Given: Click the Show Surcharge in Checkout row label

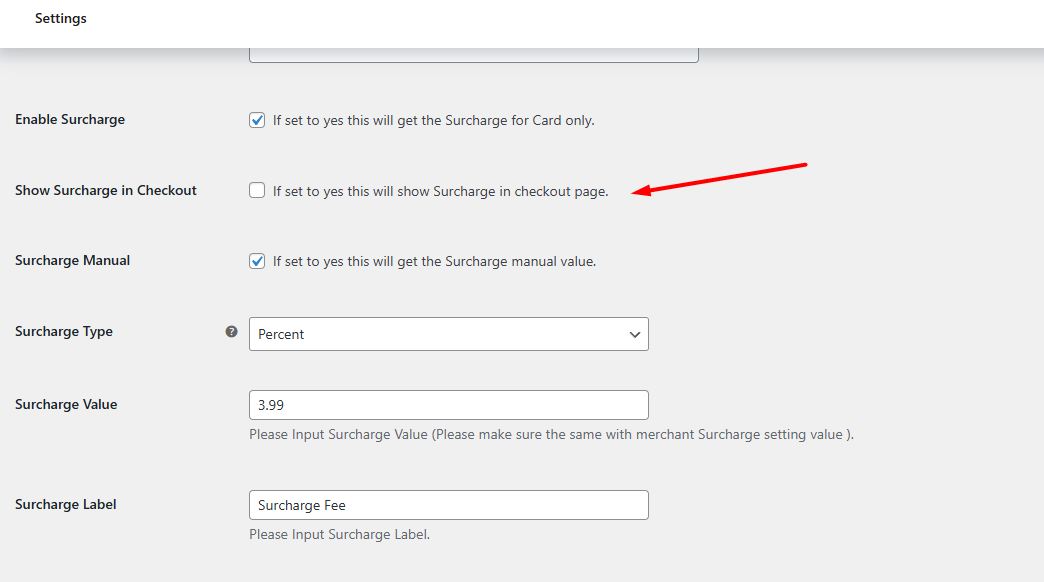Looking at the screenshot, I should click(x=106, y=190).
